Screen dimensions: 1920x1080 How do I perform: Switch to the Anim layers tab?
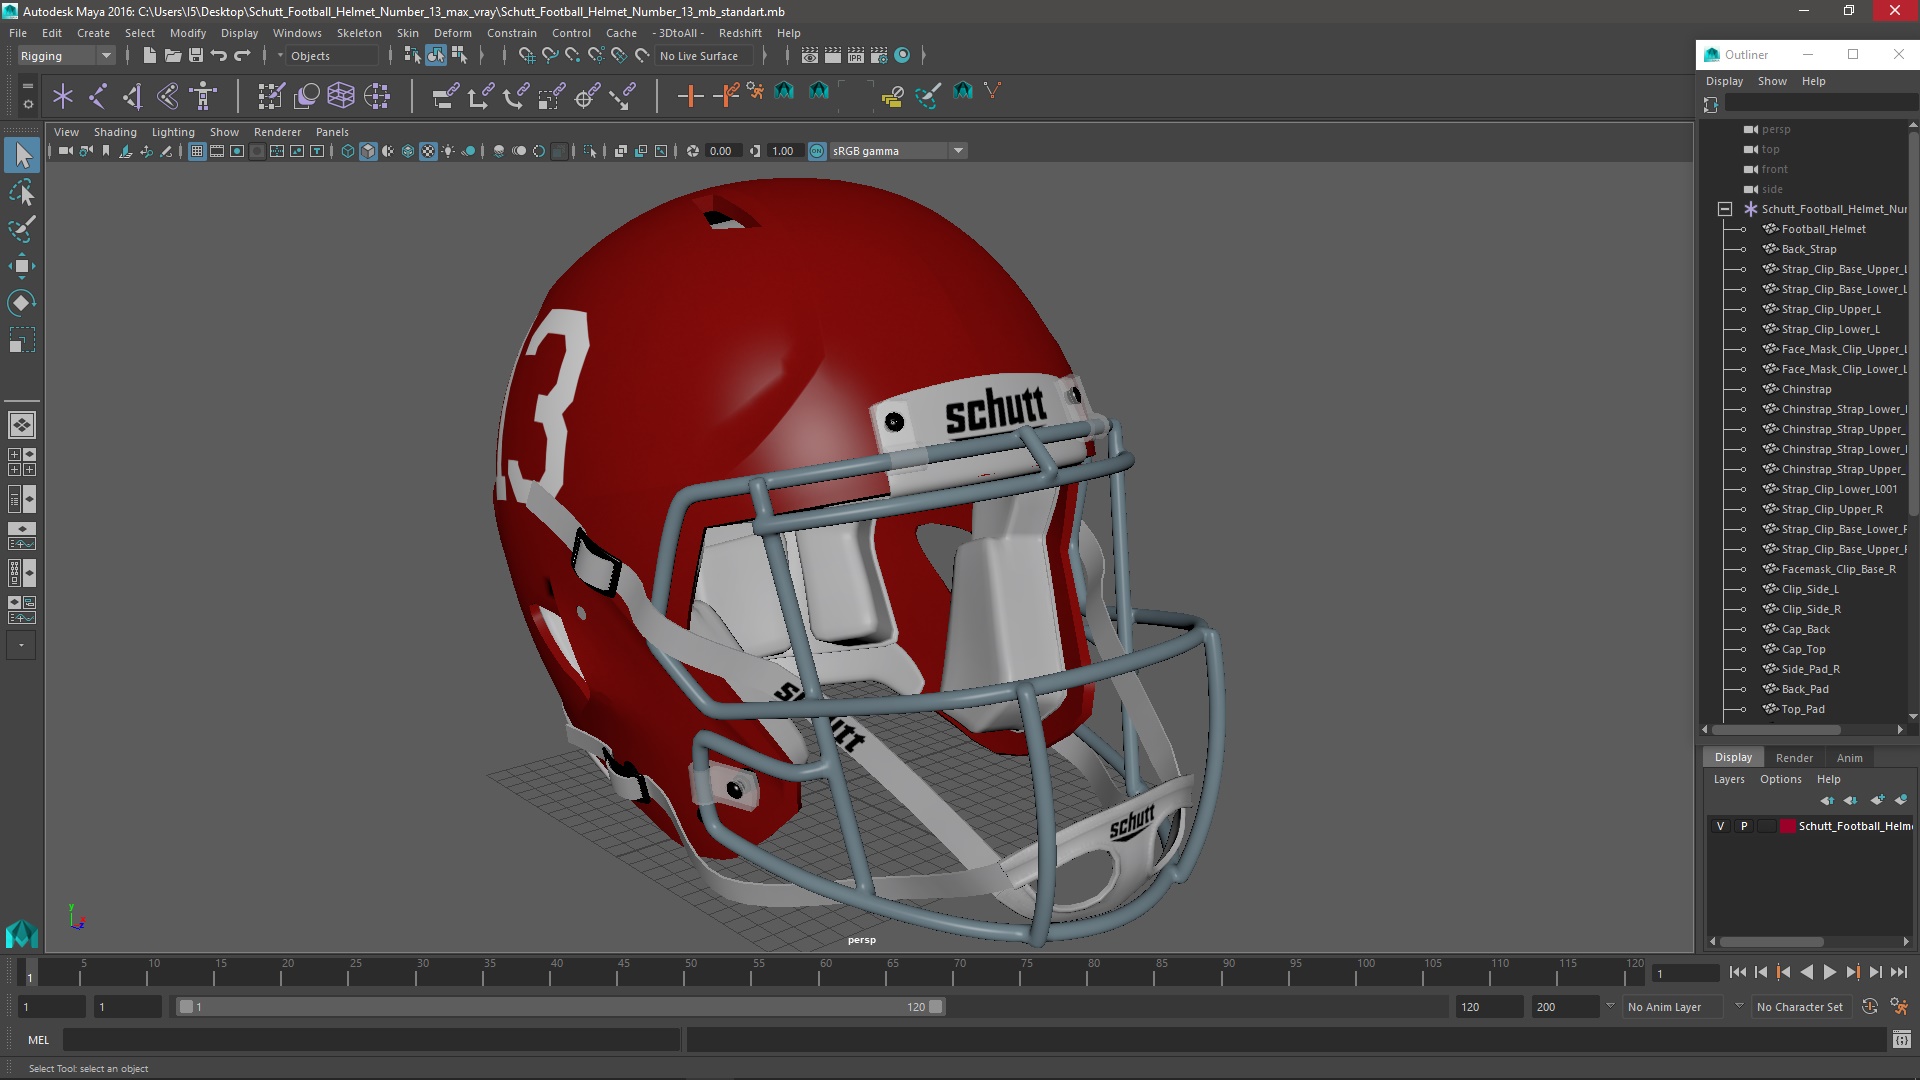pyautogui.click(x=1849, y=758)
